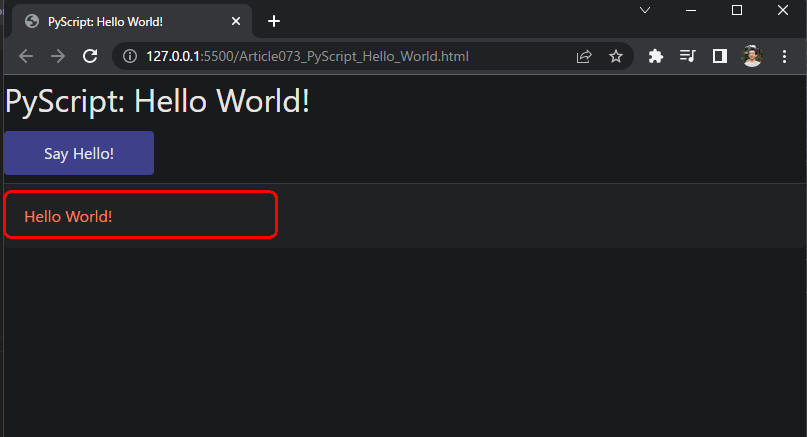807x437 pixels.
Task: Open the profile avatar menu
Action: tap(752, 56)
